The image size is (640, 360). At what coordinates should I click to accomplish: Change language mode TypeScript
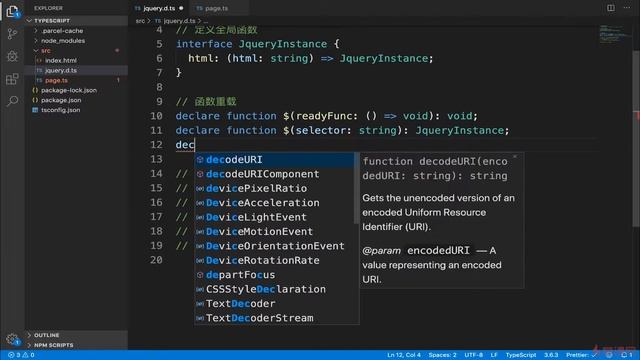pos(521,355)
